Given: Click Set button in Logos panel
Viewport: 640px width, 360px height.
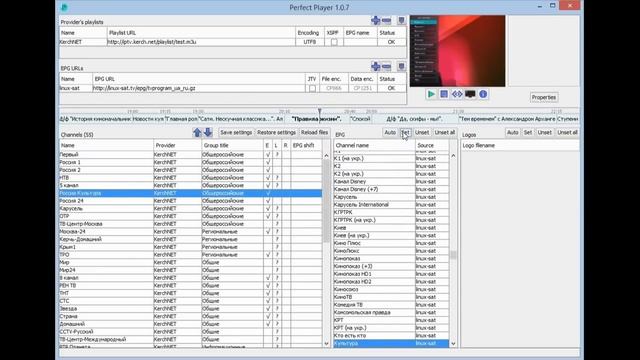Looking at the screenshot, I should click(528, 133).
